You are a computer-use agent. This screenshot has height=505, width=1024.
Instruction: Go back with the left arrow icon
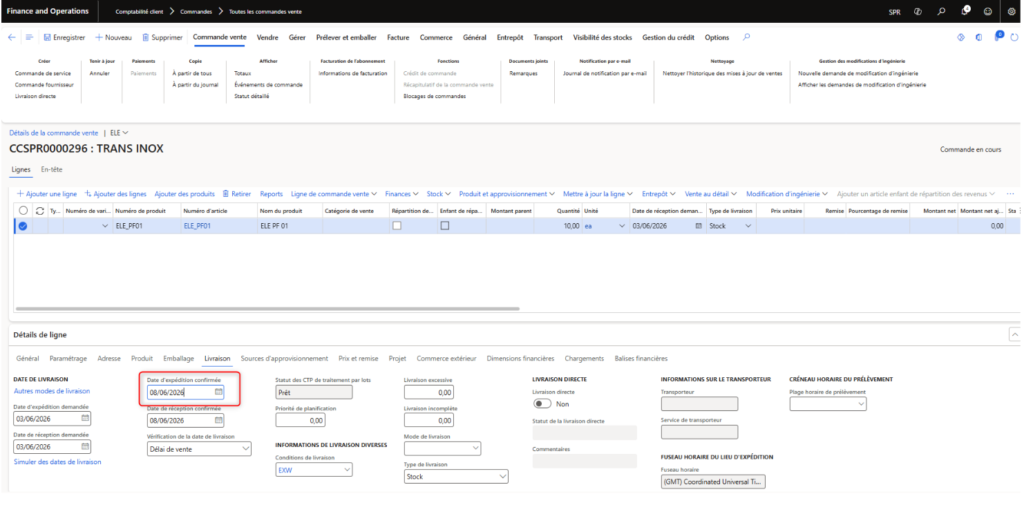pyautogui.click(x=11, y=37)
